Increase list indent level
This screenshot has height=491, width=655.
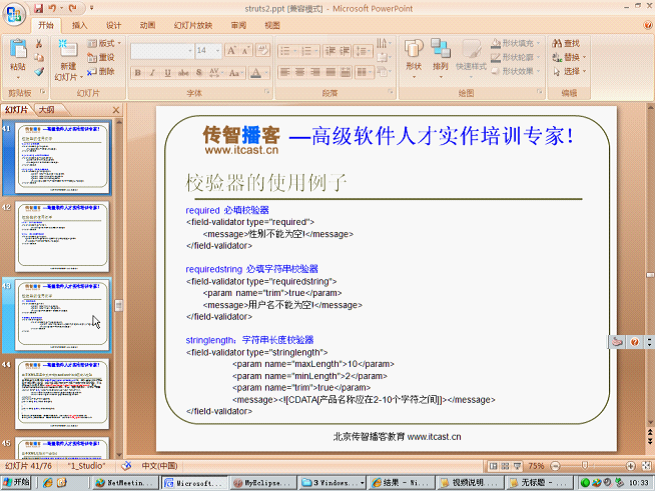(x=345, y=51)
